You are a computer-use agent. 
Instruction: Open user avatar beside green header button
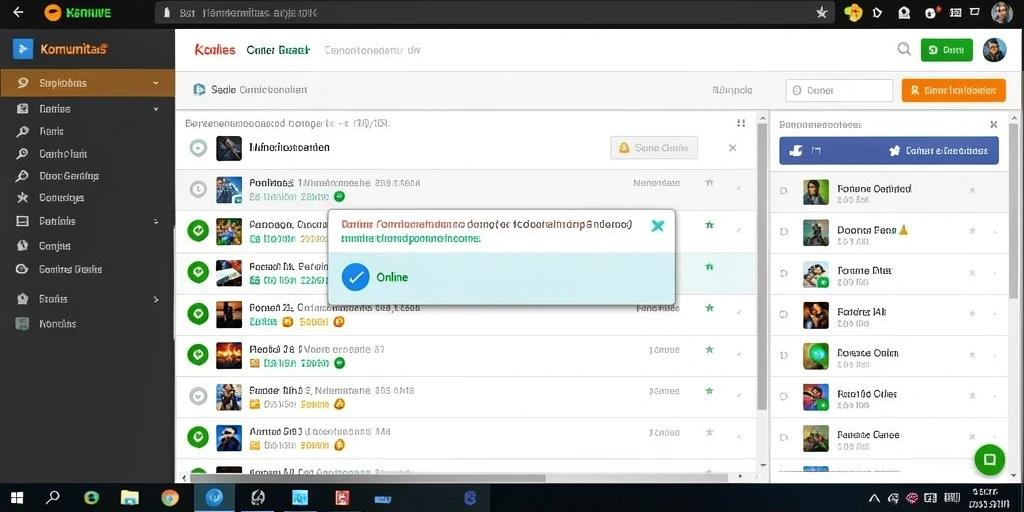point(995,50)
